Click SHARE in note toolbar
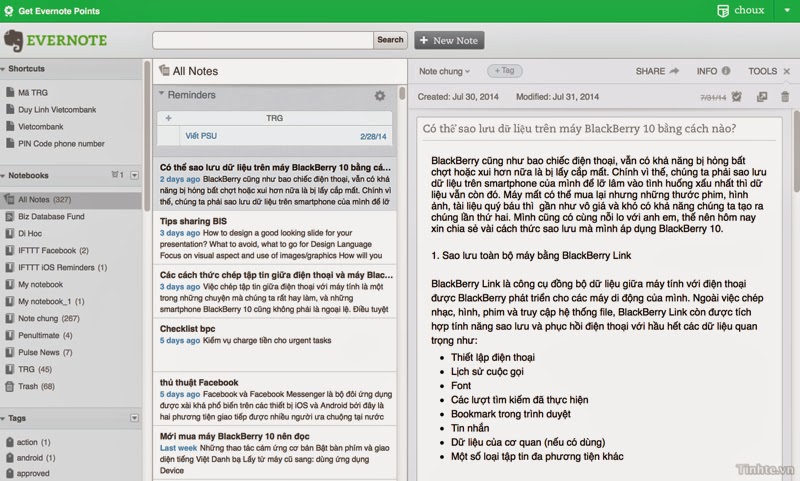The width and height of the screenshot is (800, 481). point(657,71)
